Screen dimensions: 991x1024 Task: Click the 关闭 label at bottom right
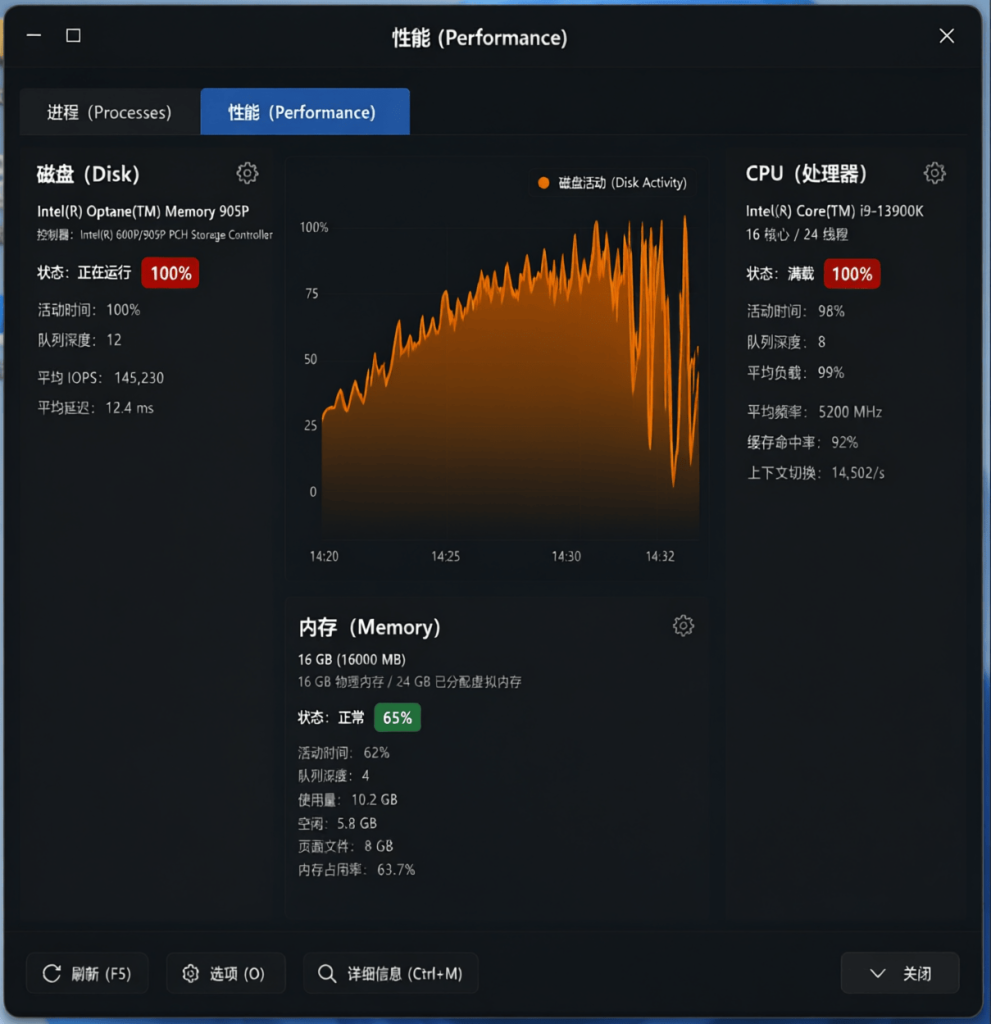pyautogui.click(x=917, y=974)
